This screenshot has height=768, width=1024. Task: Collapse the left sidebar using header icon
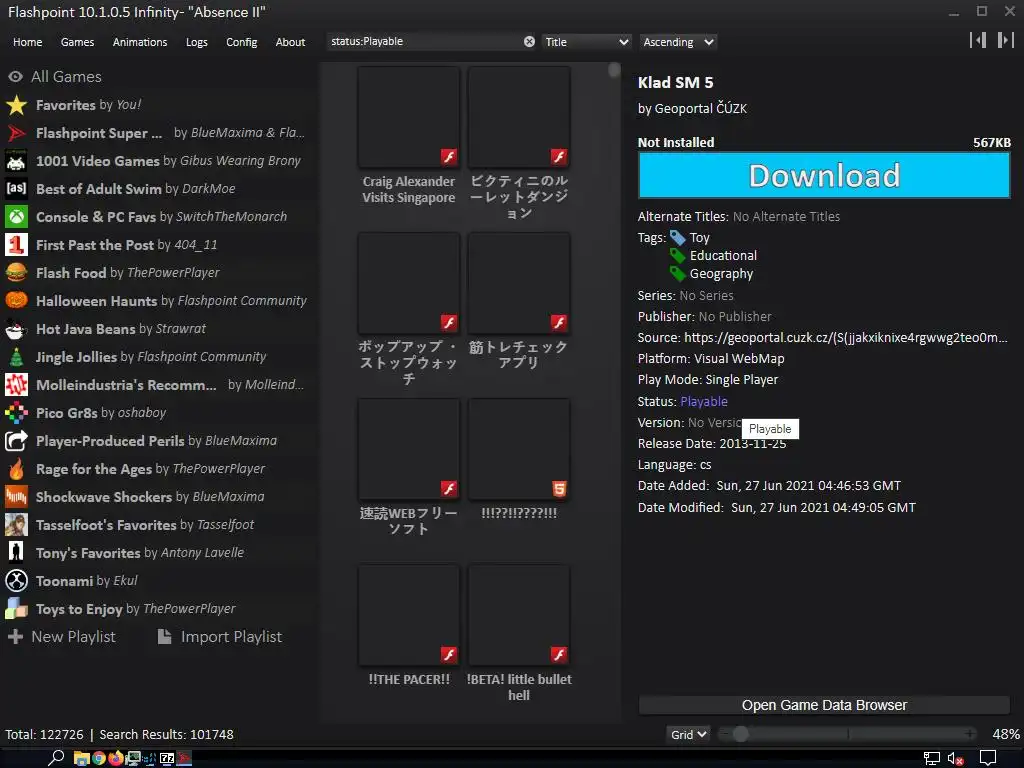pos(978,40)
